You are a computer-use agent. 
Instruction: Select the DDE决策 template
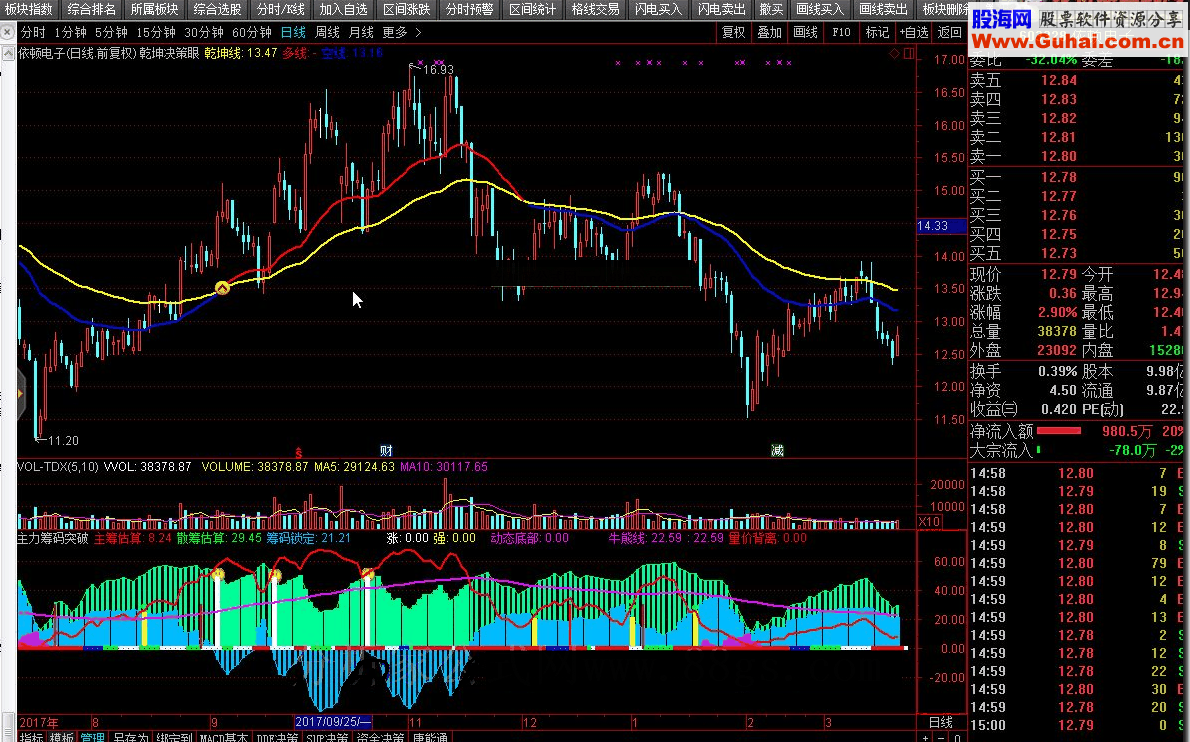tap(277, 737)
